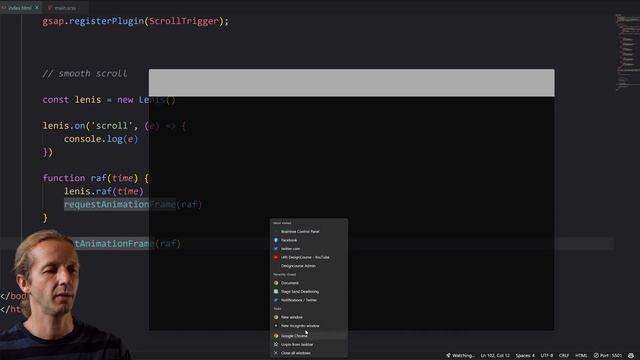Screen dimensions: 640x360
Task: Click 'const lenis' declaration text
Action: click(72, 100)
